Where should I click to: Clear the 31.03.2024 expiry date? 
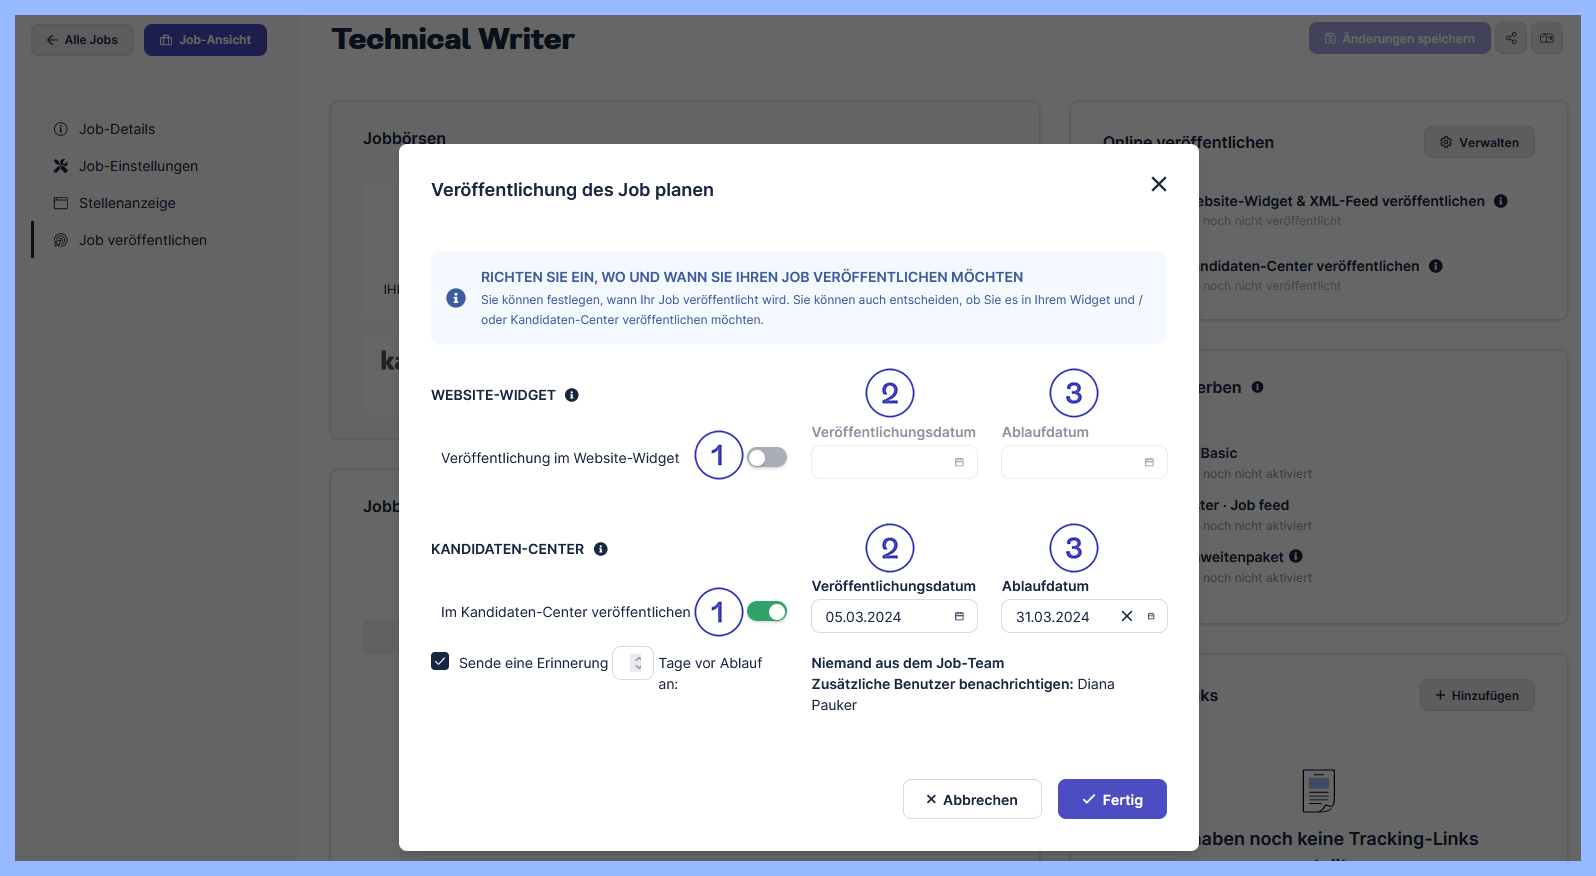(x=1127, y=616)
